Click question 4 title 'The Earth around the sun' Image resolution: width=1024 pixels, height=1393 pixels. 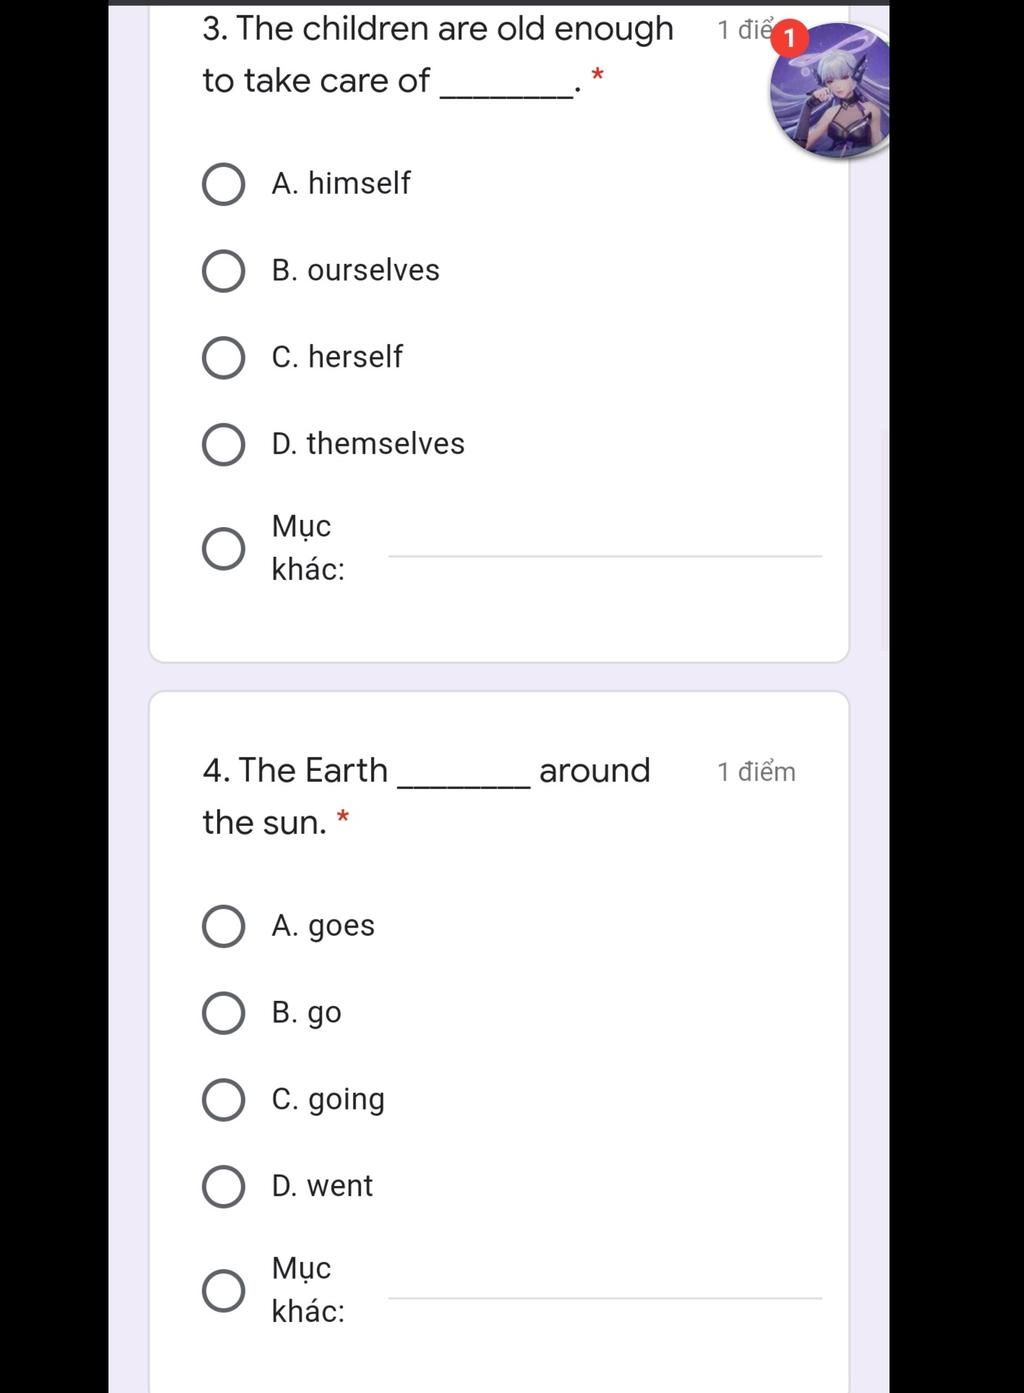click(427, 796)
